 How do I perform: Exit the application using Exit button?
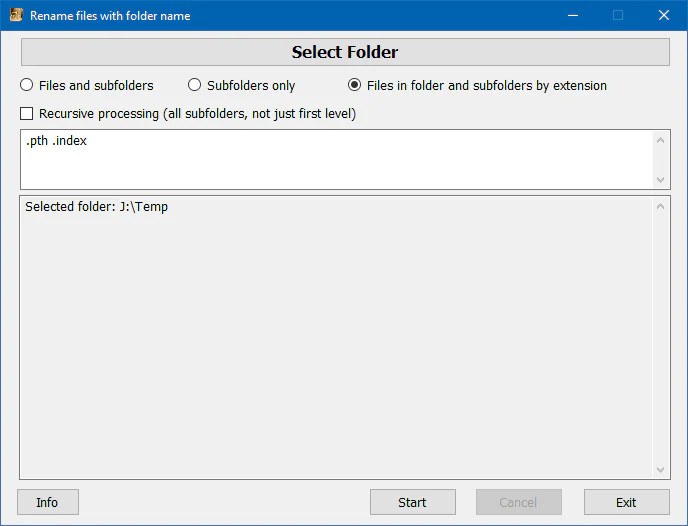pos(627,502)
